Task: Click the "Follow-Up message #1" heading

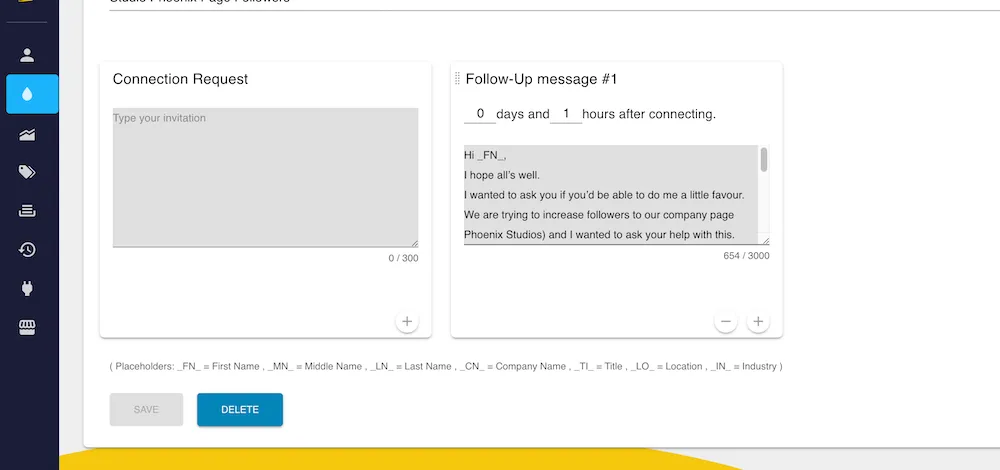Action: click(x=541, y=79)
